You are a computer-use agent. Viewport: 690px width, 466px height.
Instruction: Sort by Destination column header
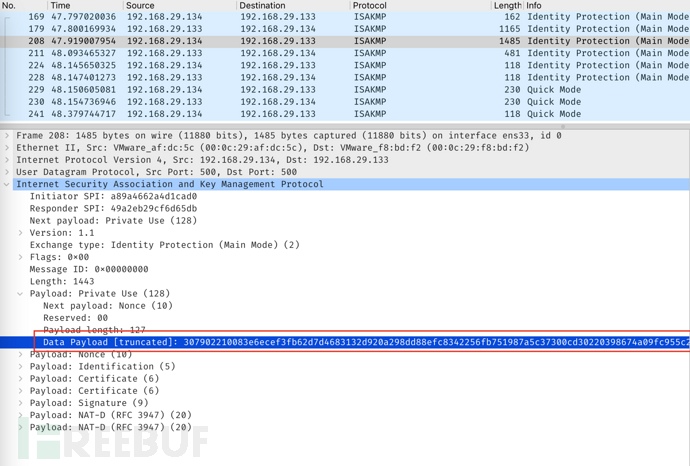[294, 6]
